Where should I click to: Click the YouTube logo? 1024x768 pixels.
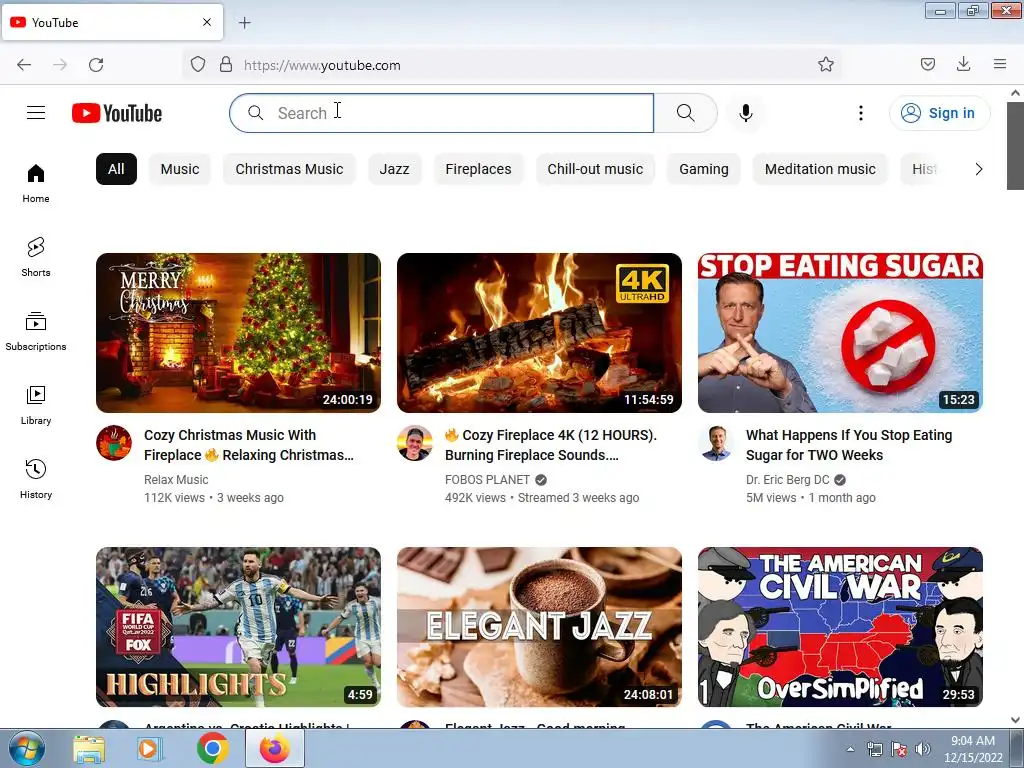click(117, 113)
